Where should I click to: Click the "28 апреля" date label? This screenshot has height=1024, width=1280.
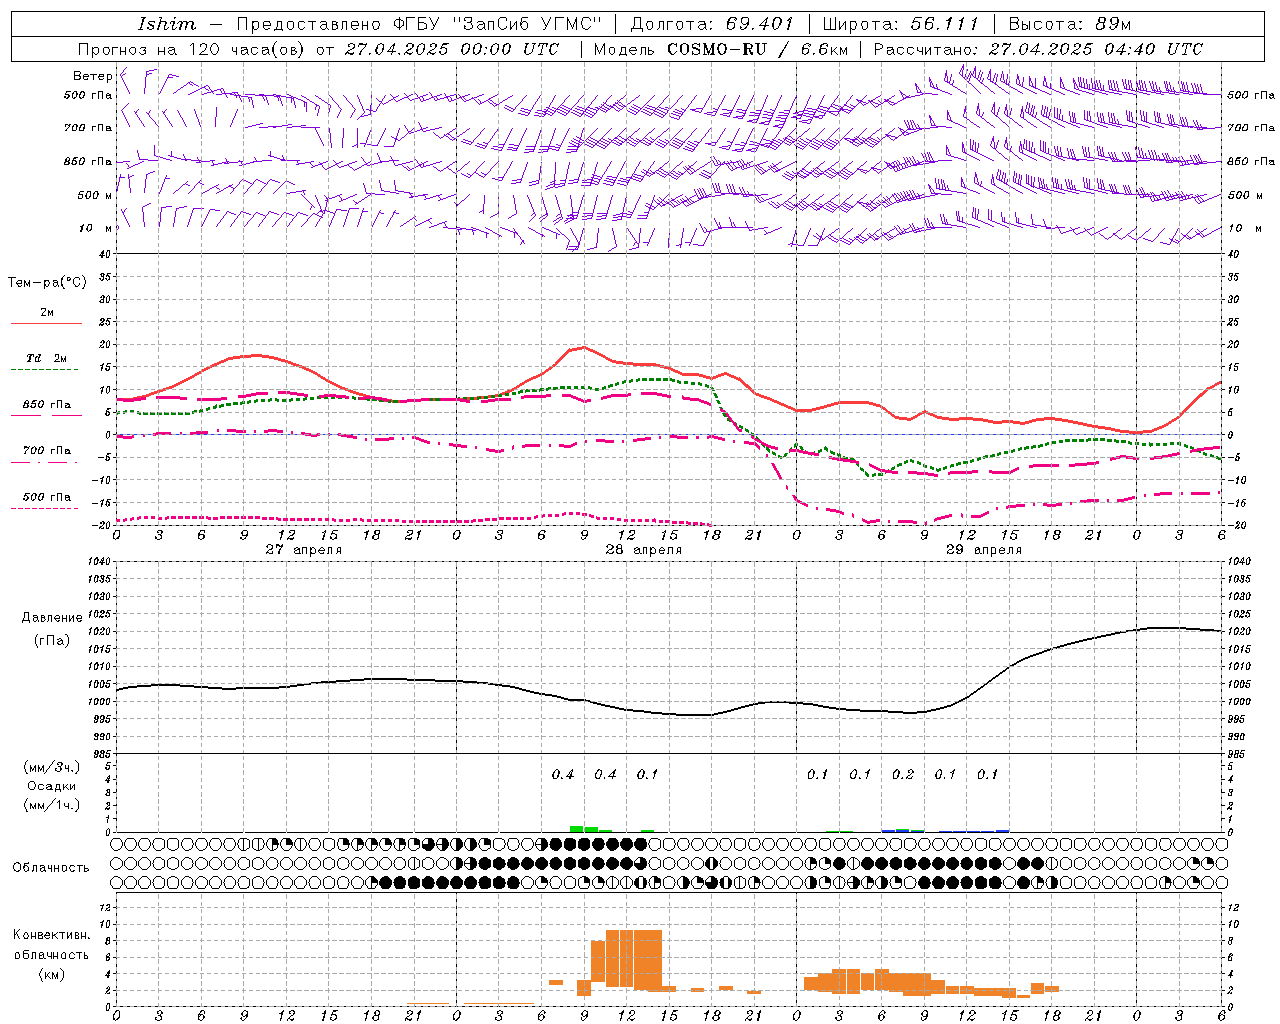pyautogui.click(x=643, y=550)
